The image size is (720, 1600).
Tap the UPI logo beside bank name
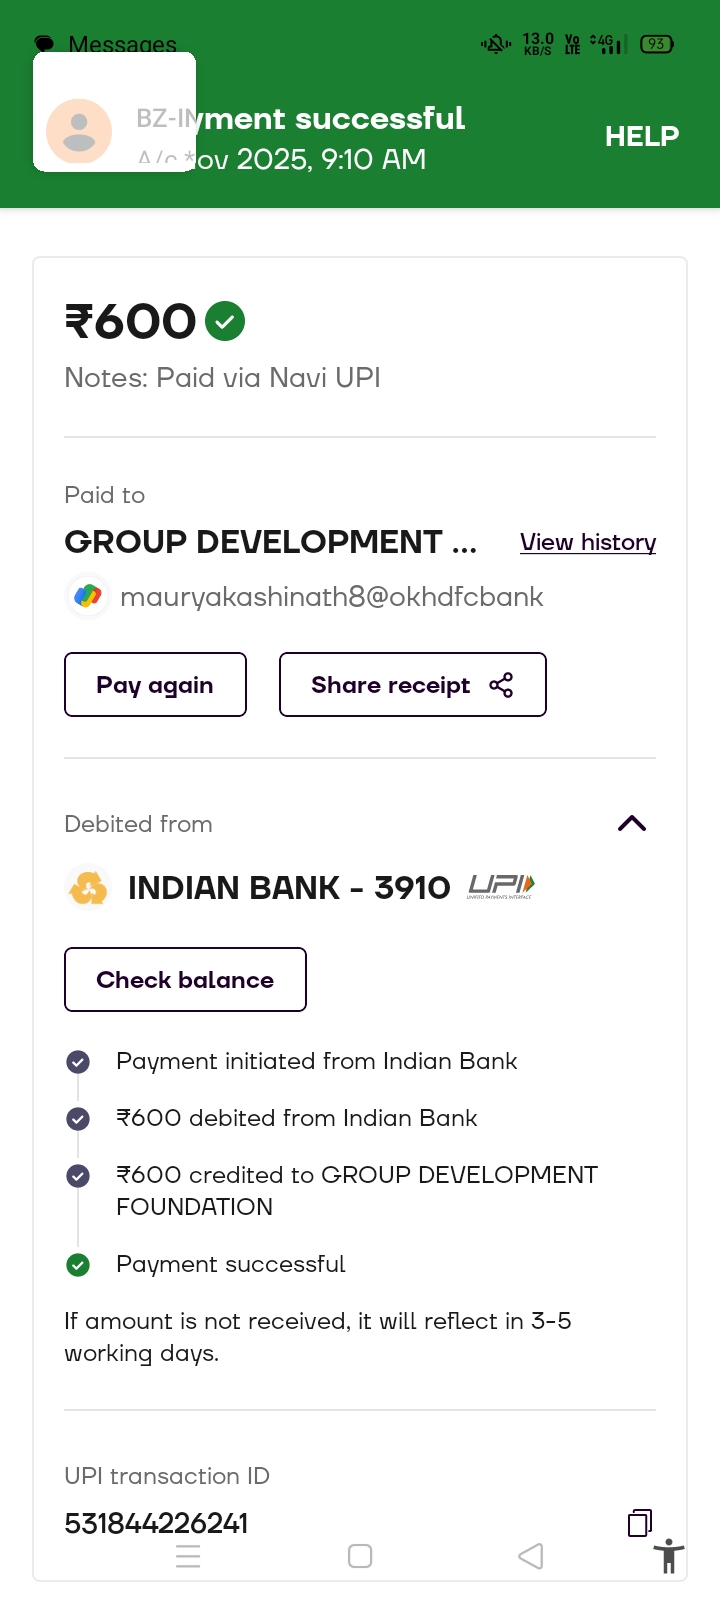[501, 886]
